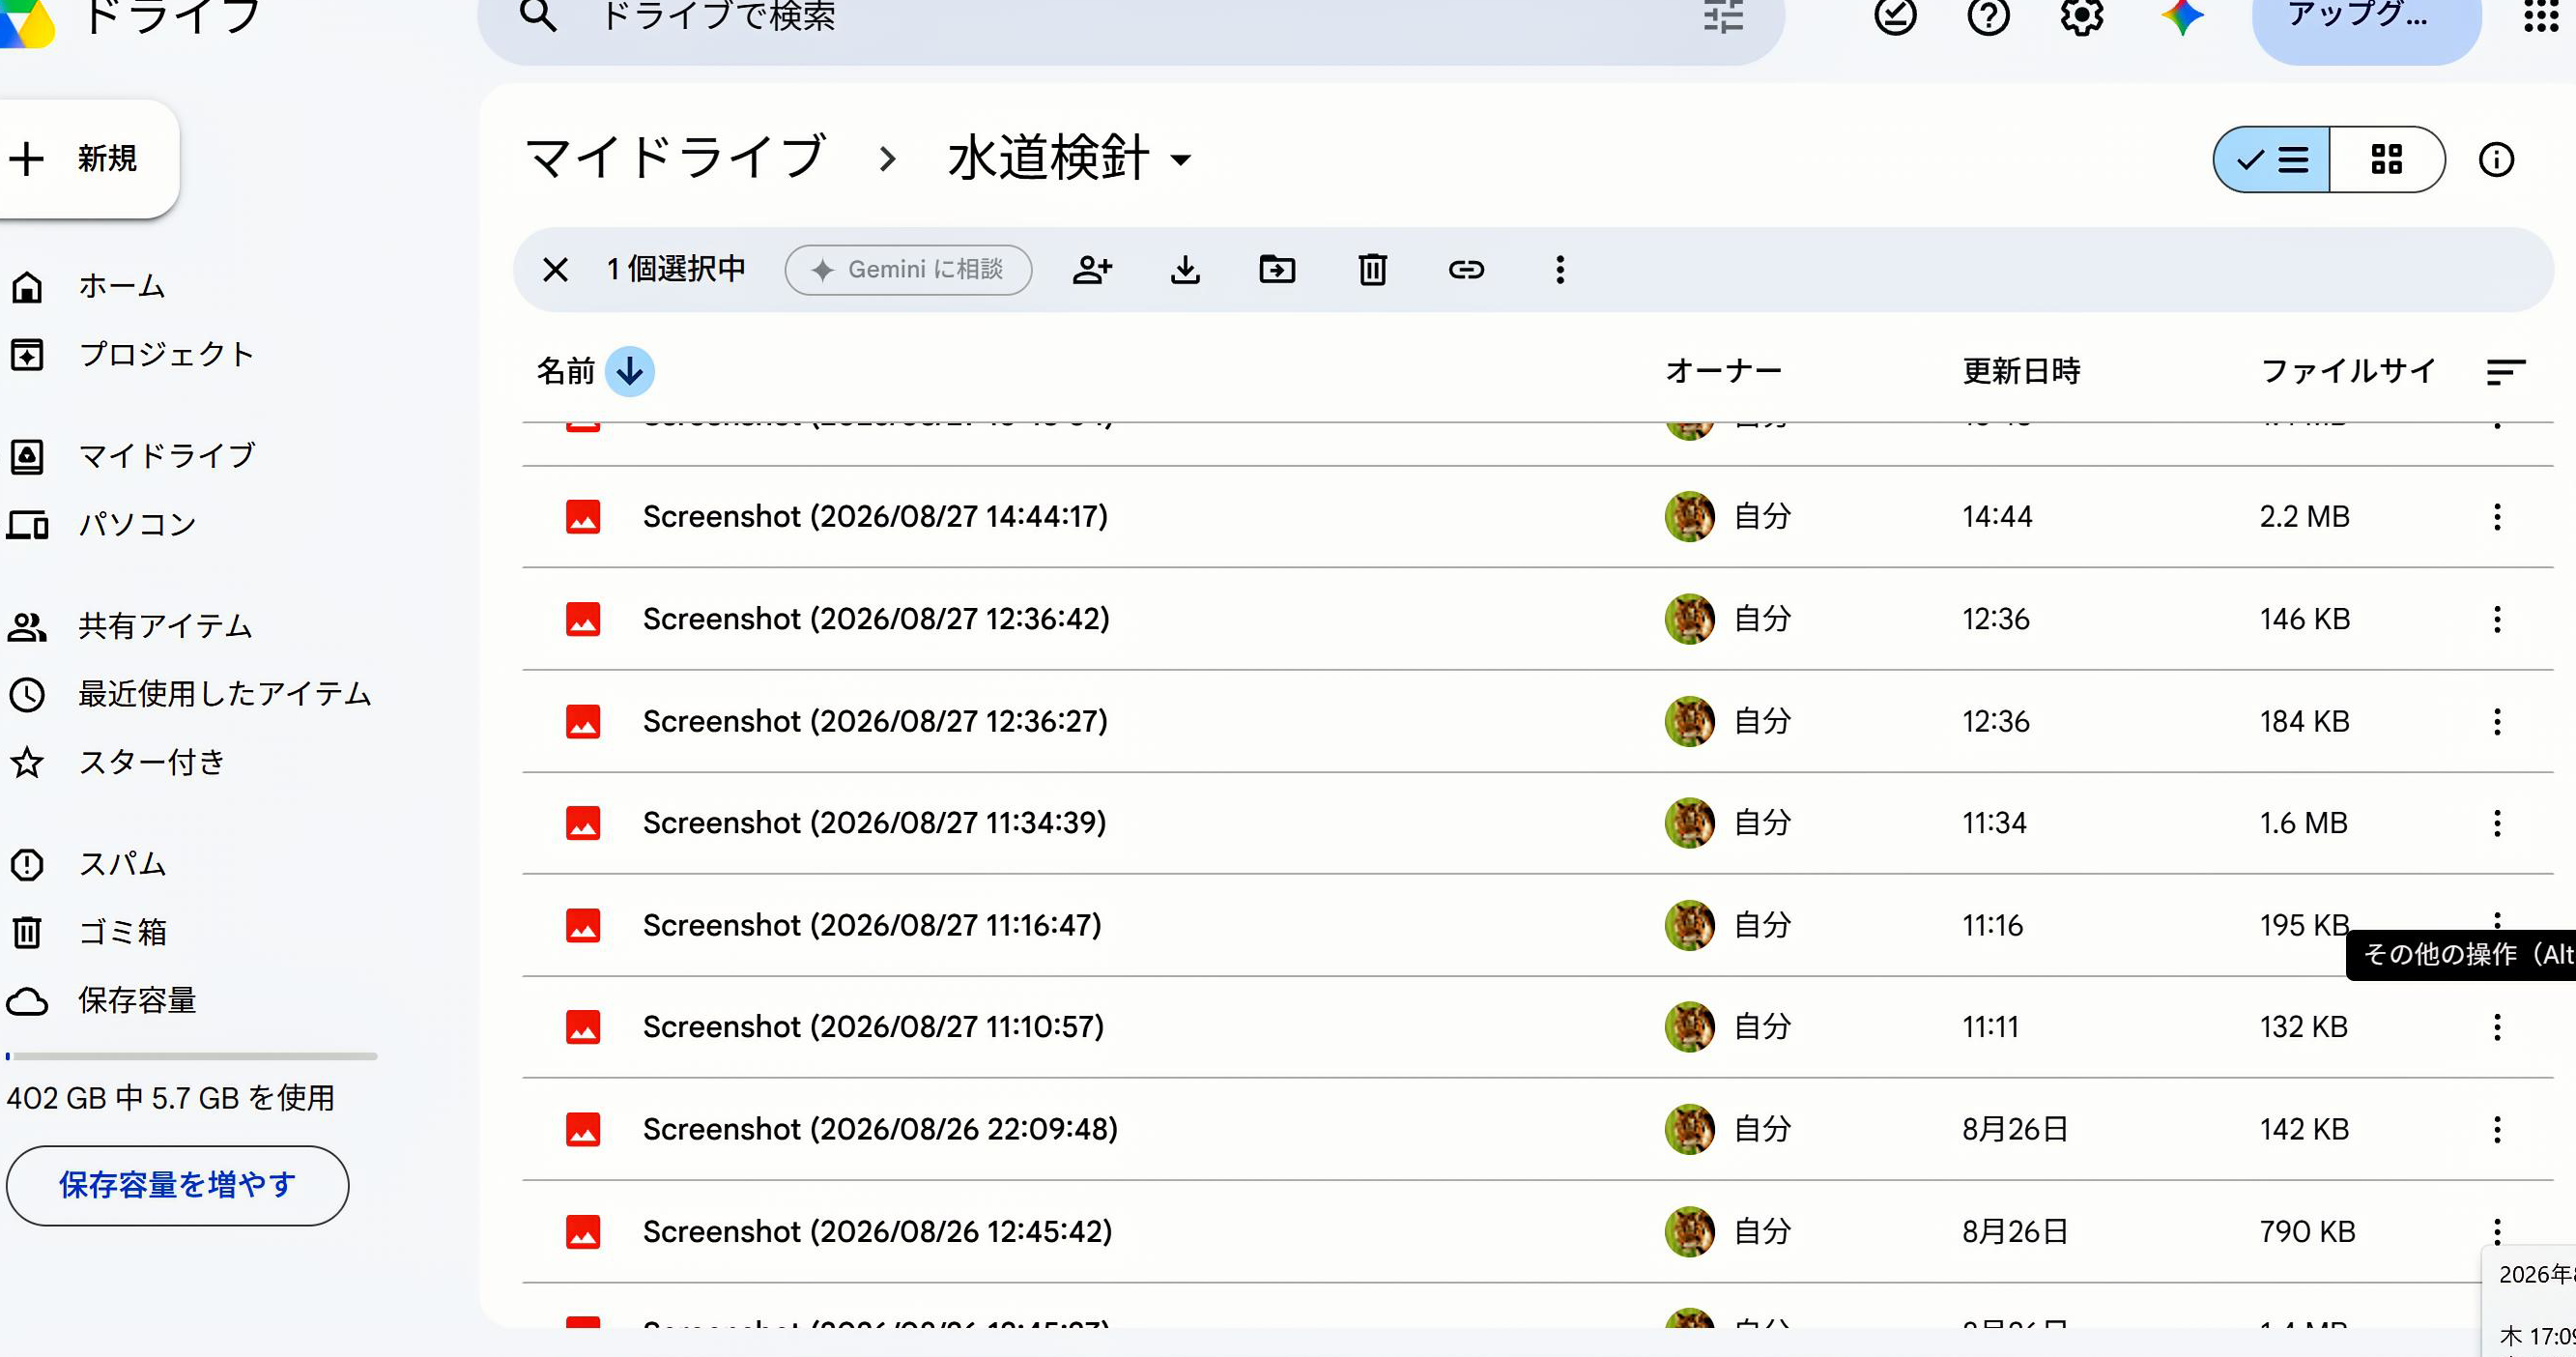Open プロジェクト in sidebar

point(165,355)
